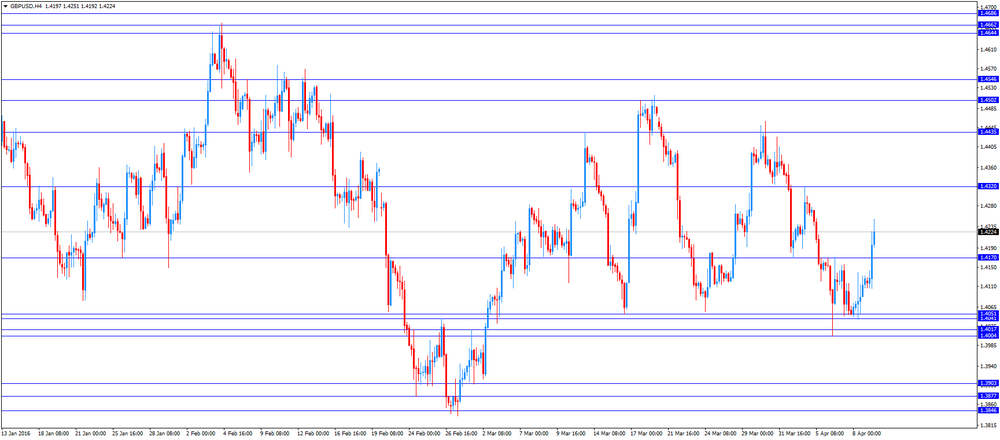Click the 19 Feb 08:00 time label
This screenshot has width=1000, height=440.
click(x=386, y=432)
